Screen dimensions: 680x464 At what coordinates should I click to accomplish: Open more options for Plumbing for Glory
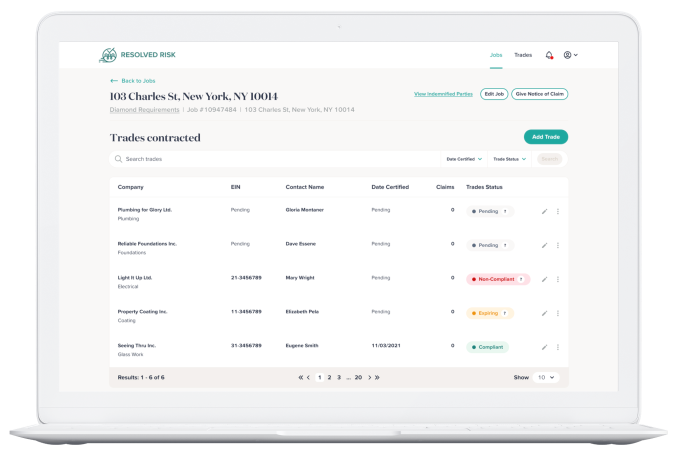pos(558,212)
